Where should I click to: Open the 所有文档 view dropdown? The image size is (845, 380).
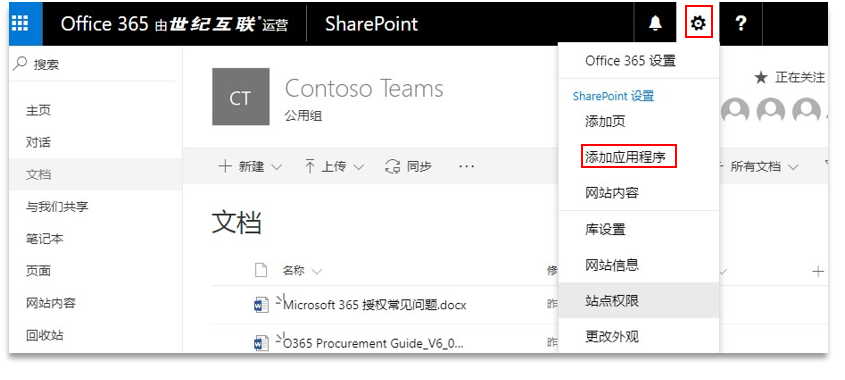click(764, 167)
